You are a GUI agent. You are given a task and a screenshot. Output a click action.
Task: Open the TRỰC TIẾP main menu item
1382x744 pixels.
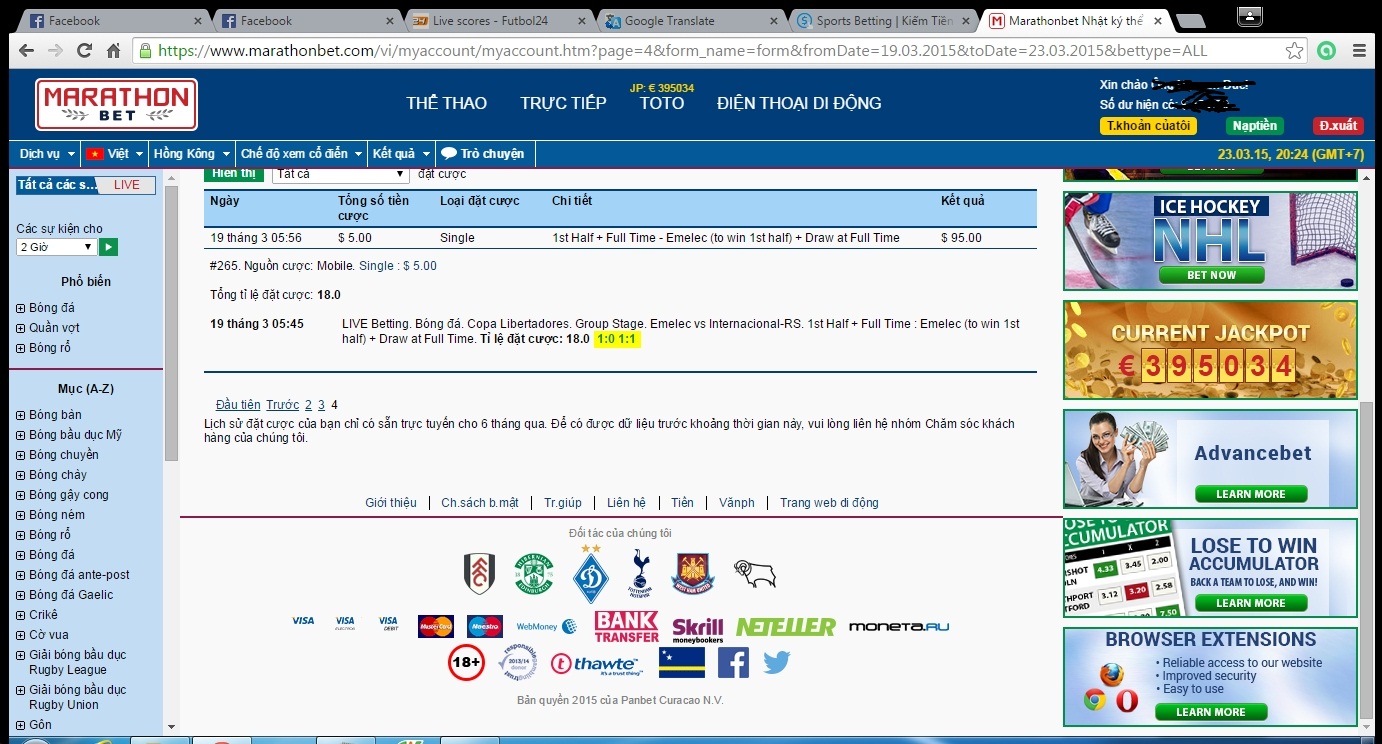563,103
